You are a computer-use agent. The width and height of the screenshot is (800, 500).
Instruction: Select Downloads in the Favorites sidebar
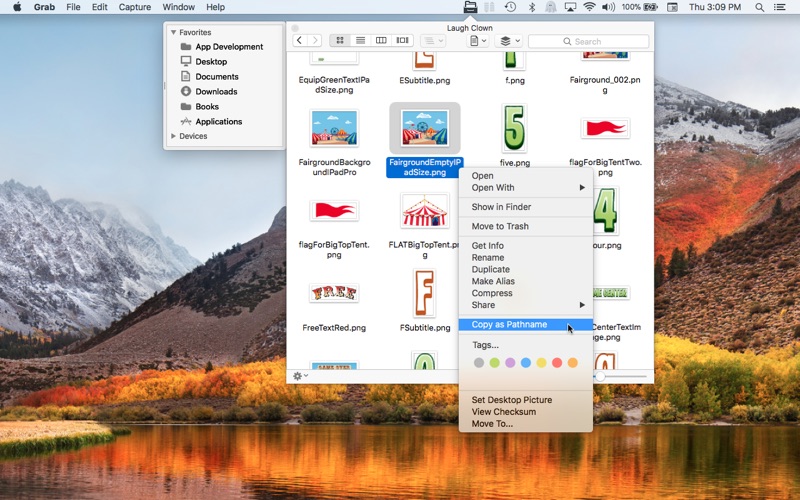click(x=216, y=91)
